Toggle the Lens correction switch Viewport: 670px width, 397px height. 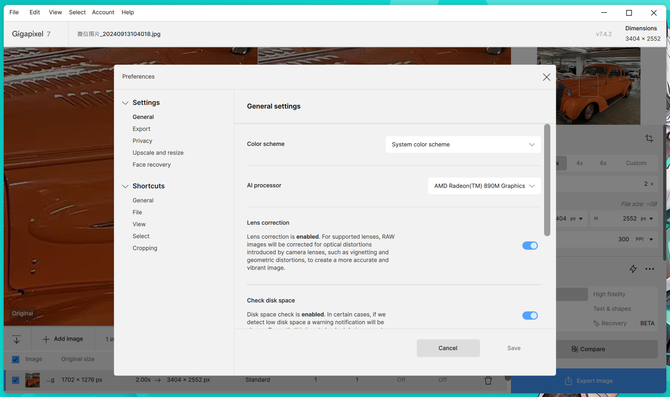coord(530,245)
